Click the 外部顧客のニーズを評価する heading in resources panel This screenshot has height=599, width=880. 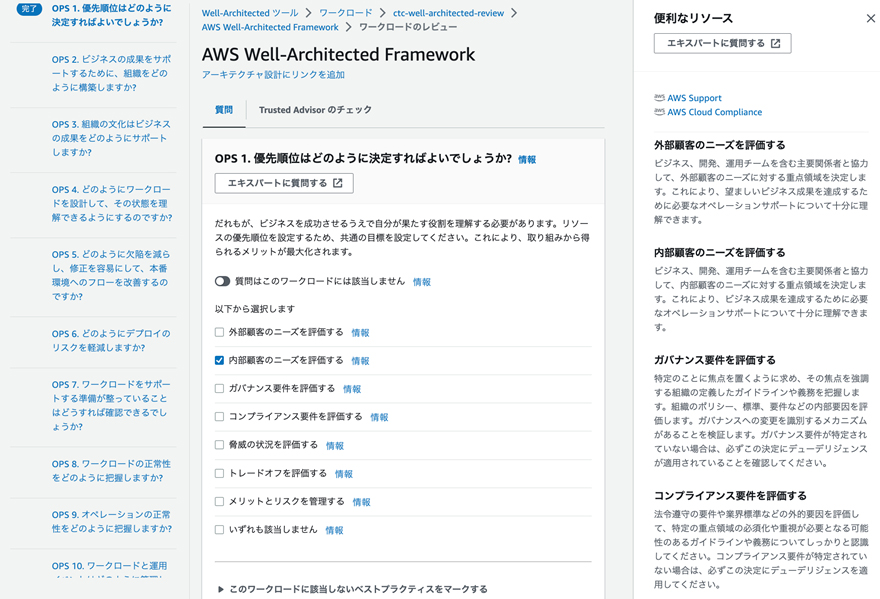pyautogui.click(x=719, y=145)
